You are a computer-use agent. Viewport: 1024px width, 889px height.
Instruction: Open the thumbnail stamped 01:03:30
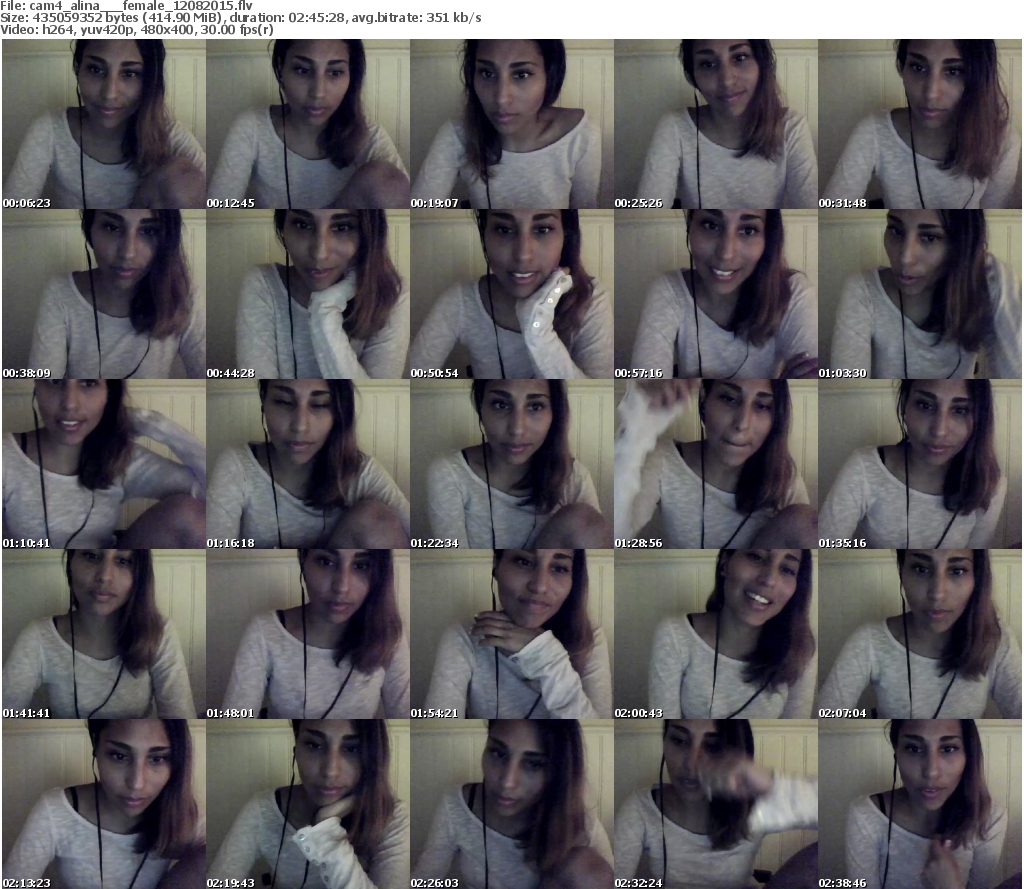(920, 294)
